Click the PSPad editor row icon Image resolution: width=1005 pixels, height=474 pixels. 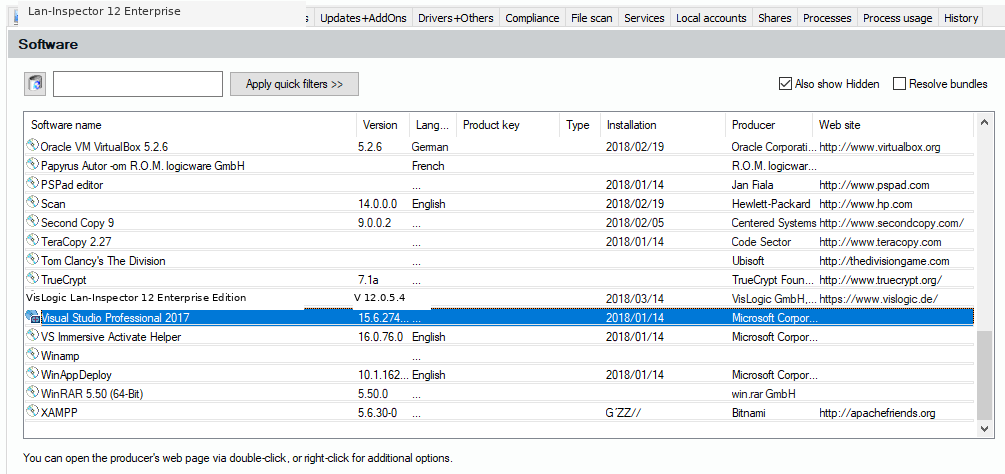point(33,184)
